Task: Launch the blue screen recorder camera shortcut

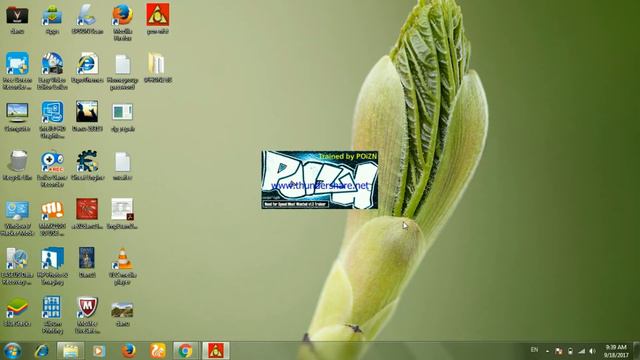Action: click(x=17, y=64)
